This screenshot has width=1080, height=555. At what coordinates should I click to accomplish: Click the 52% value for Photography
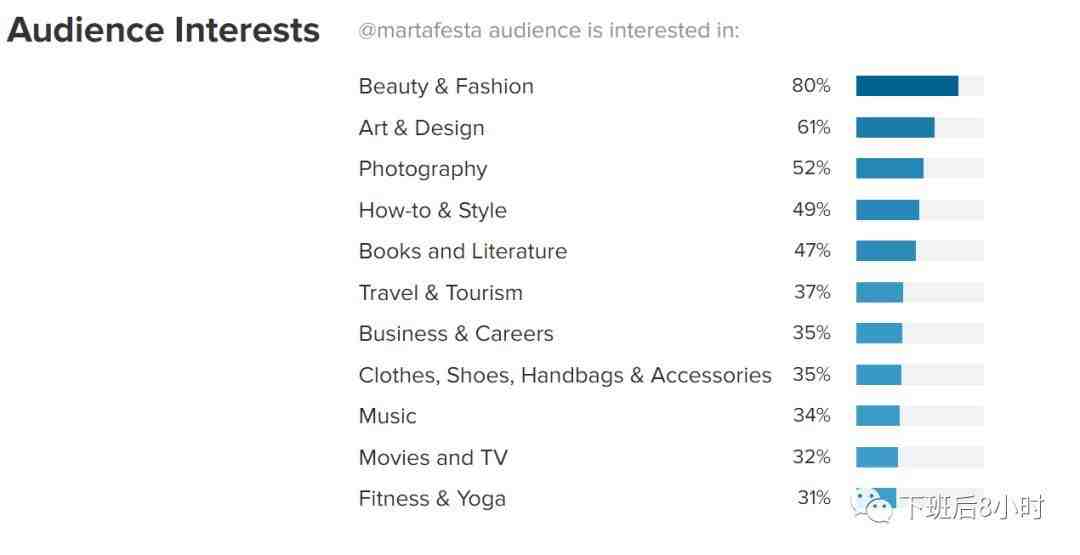[x=811, y=168]
